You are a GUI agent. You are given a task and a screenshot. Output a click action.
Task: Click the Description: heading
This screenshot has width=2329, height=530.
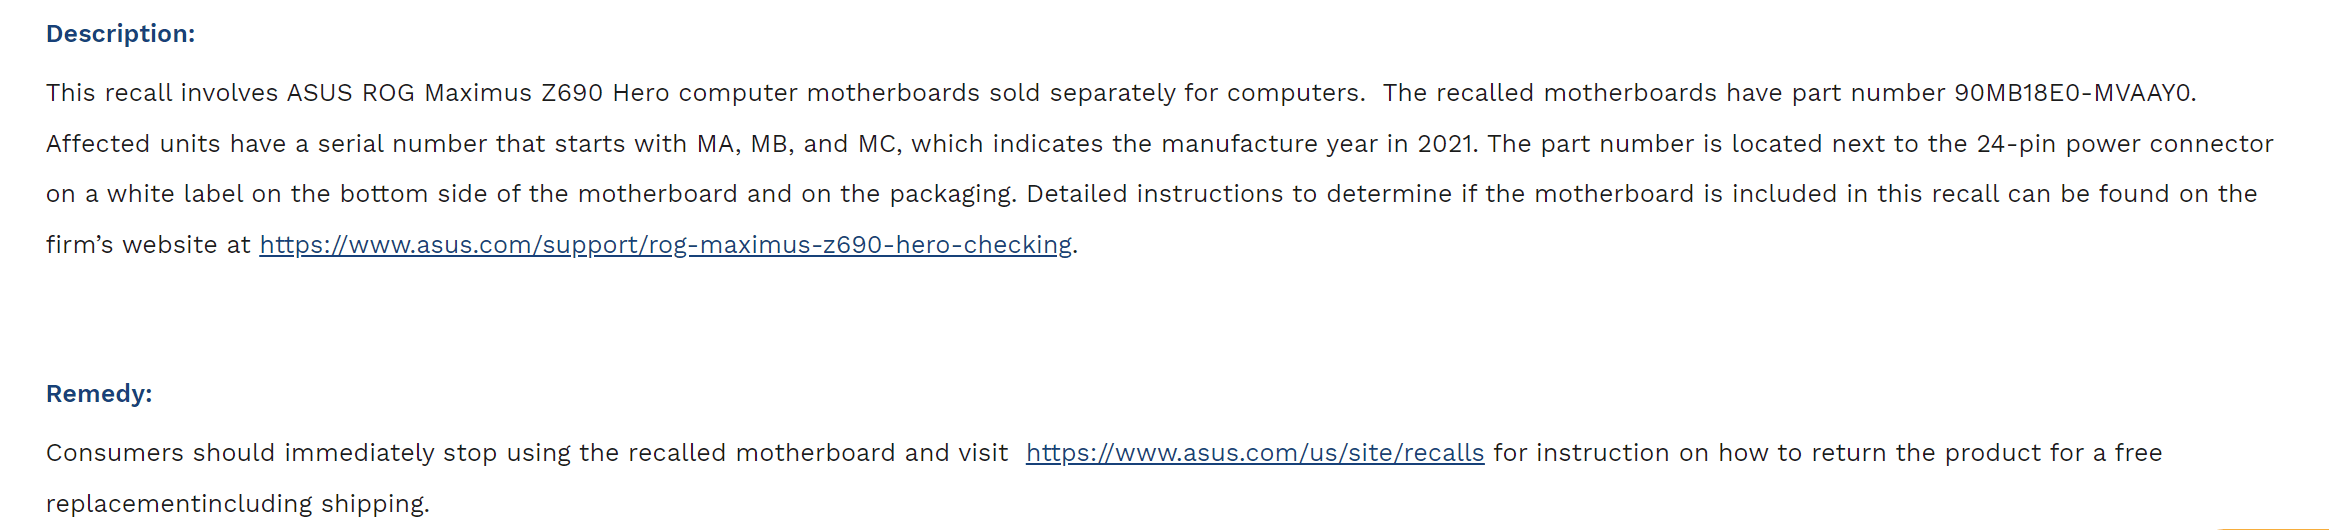pos(120,34)
